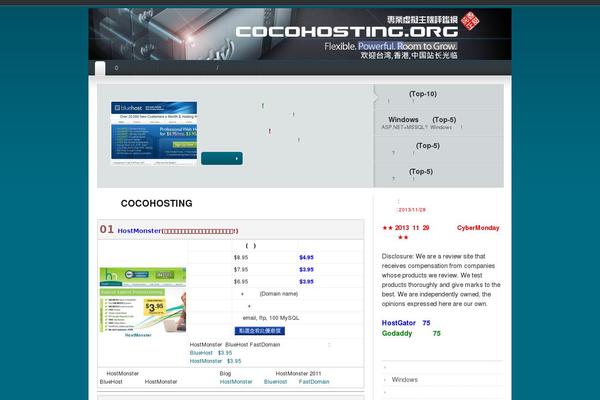Click the 'Flexible. Powerful. Room to Grow.' tagline
The width and height of the screenshot is (600, 400).
point(391,46)
